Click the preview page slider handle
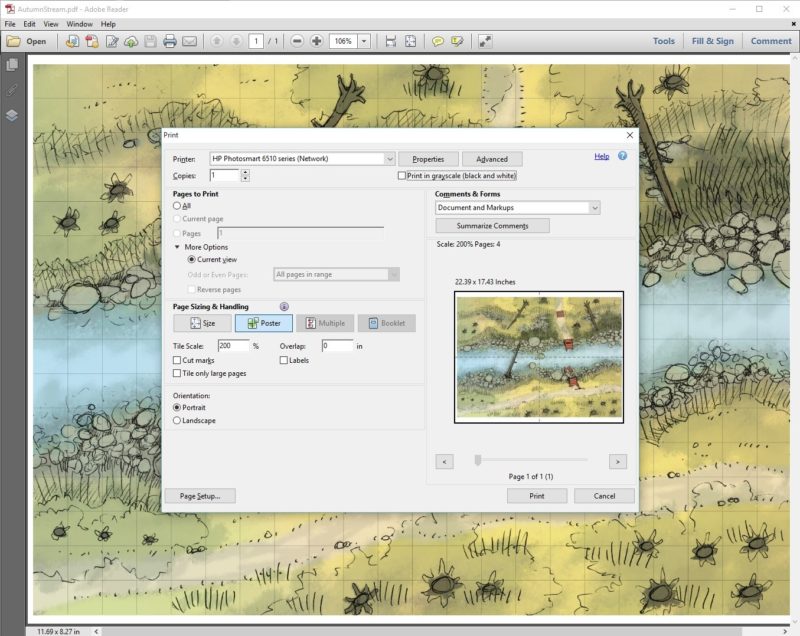 pyautogui.click(x=478, y=460)
